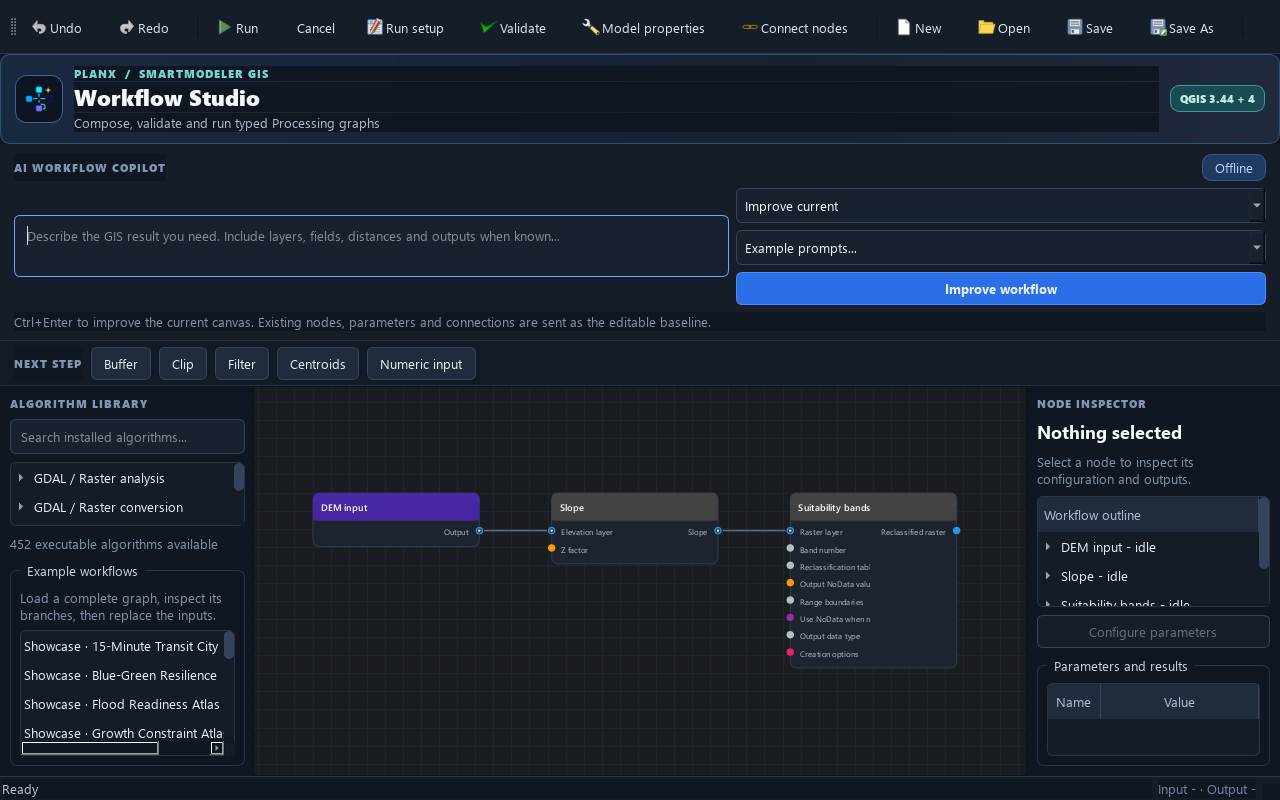Click the example workflows horizontal scrollbar

[x=90, y=748]
